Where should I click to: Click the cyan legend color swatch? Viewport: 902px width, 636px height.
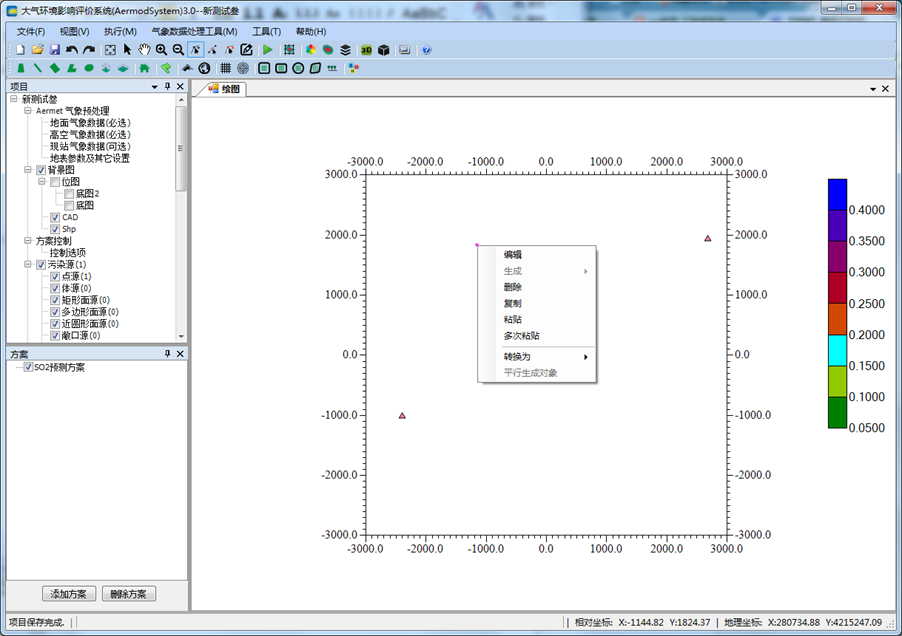pos(837,350)
